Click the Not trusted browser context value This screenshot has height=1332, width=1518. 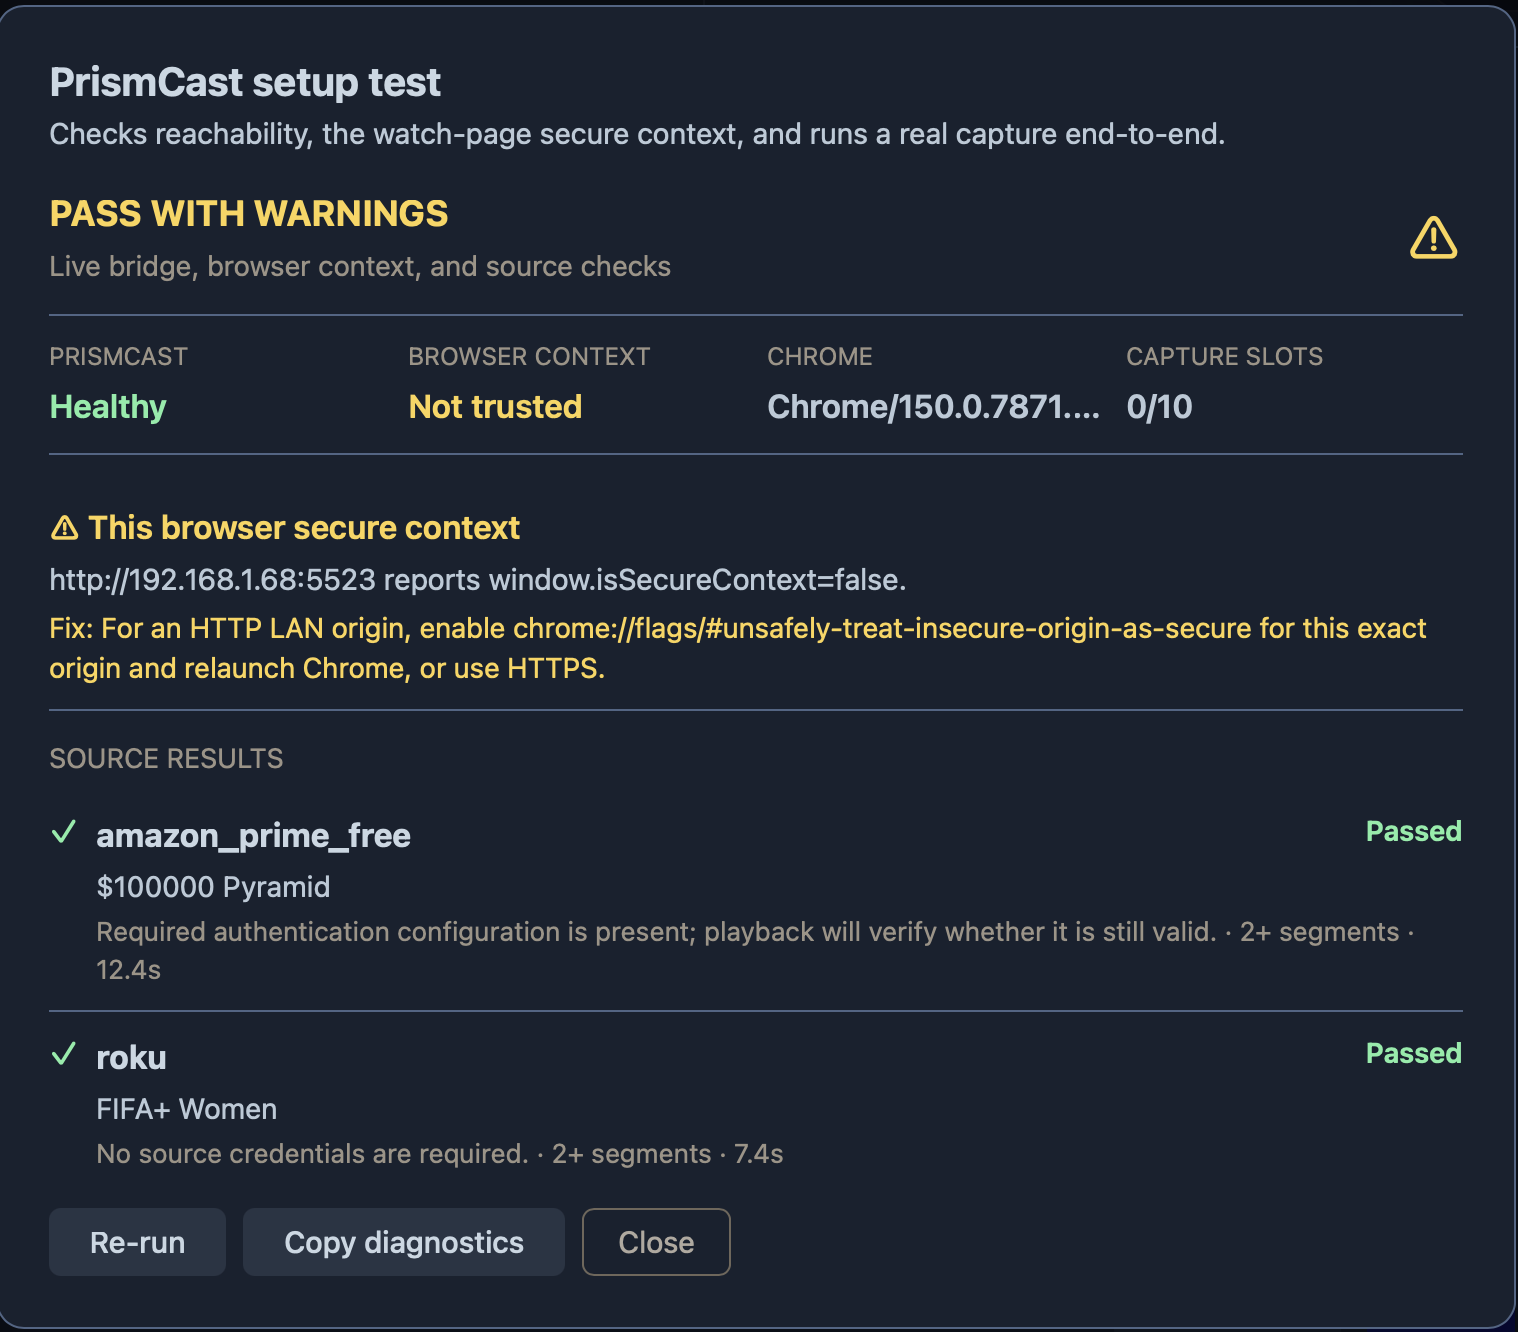coord(495,407)
